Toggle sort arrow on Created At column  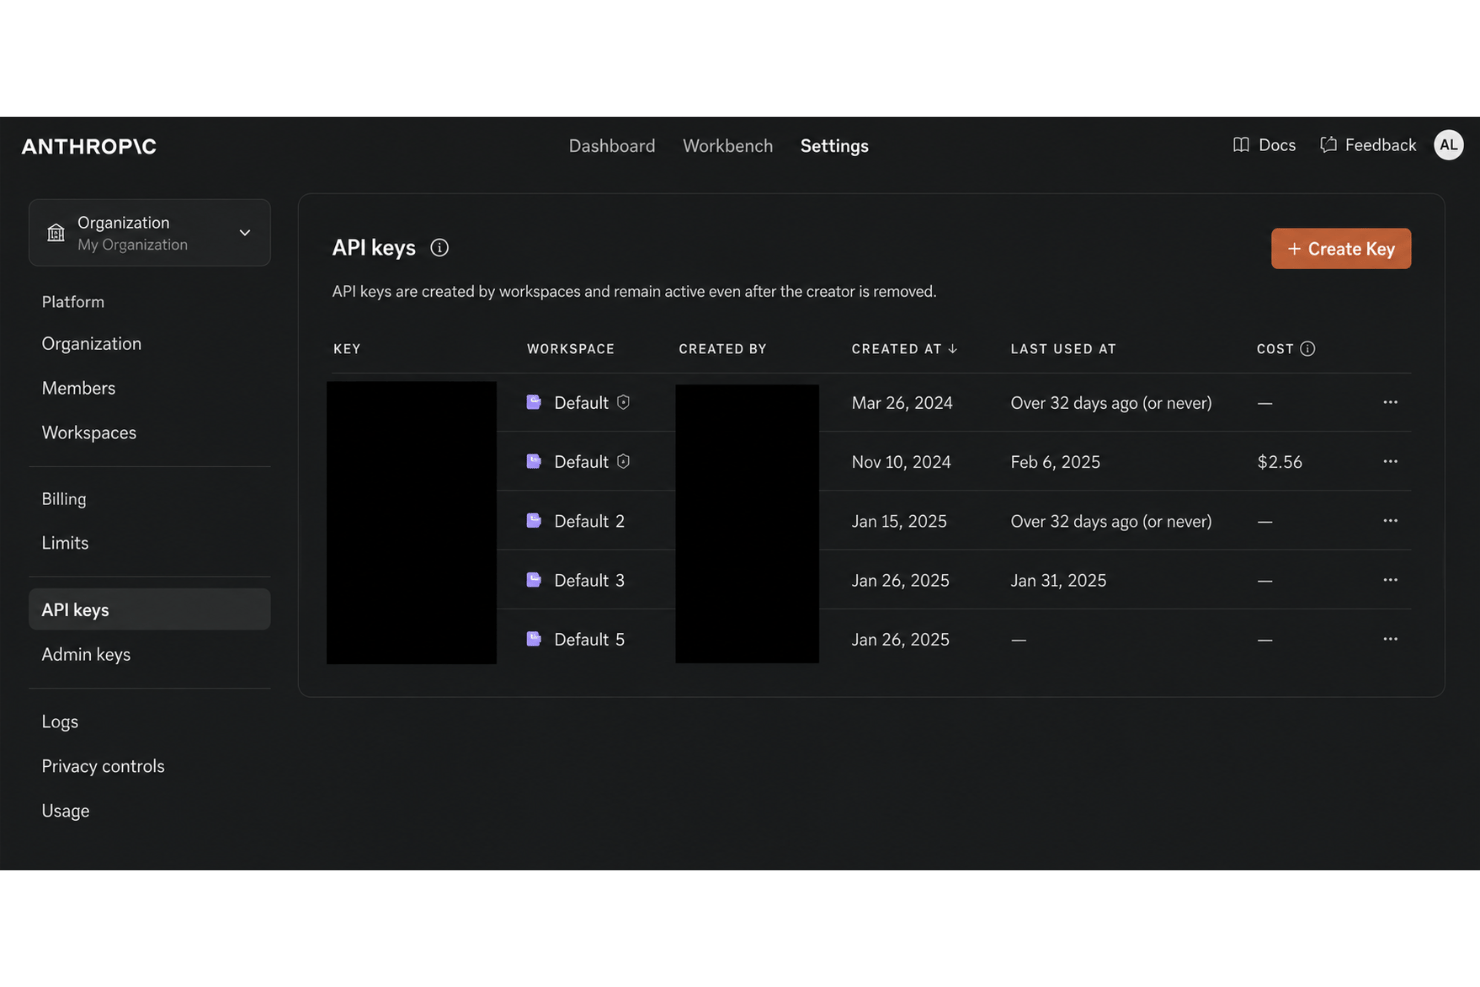click(953, 349)
